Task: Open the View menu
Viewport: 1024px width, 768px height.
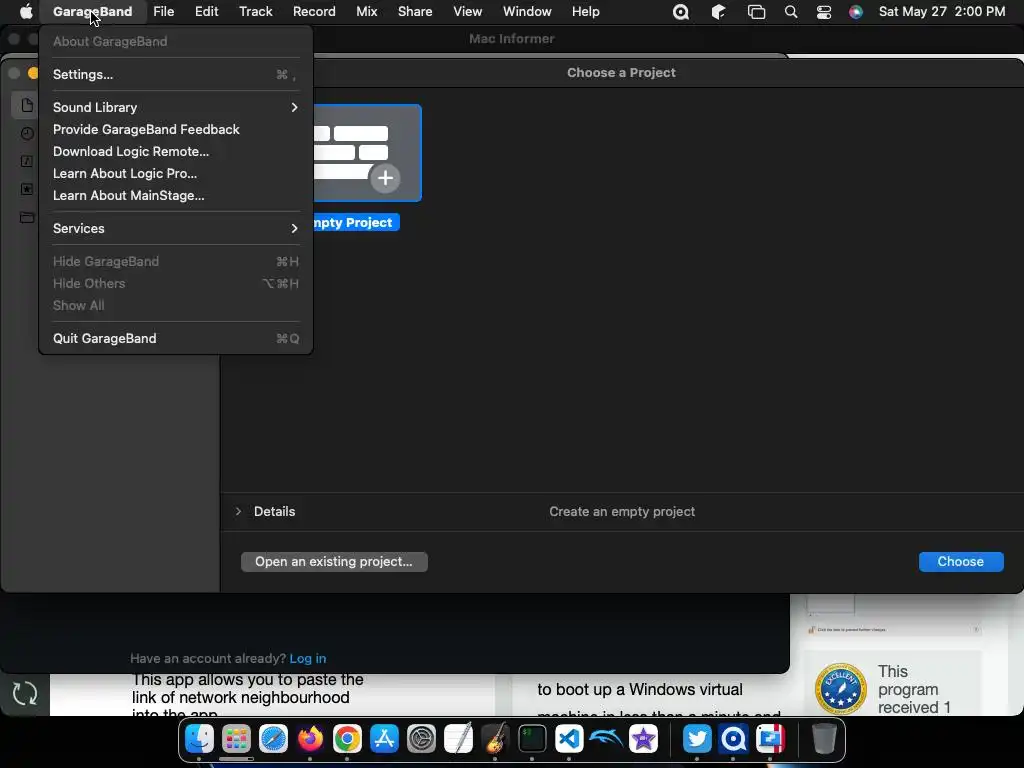Action: tap(468, 12)
